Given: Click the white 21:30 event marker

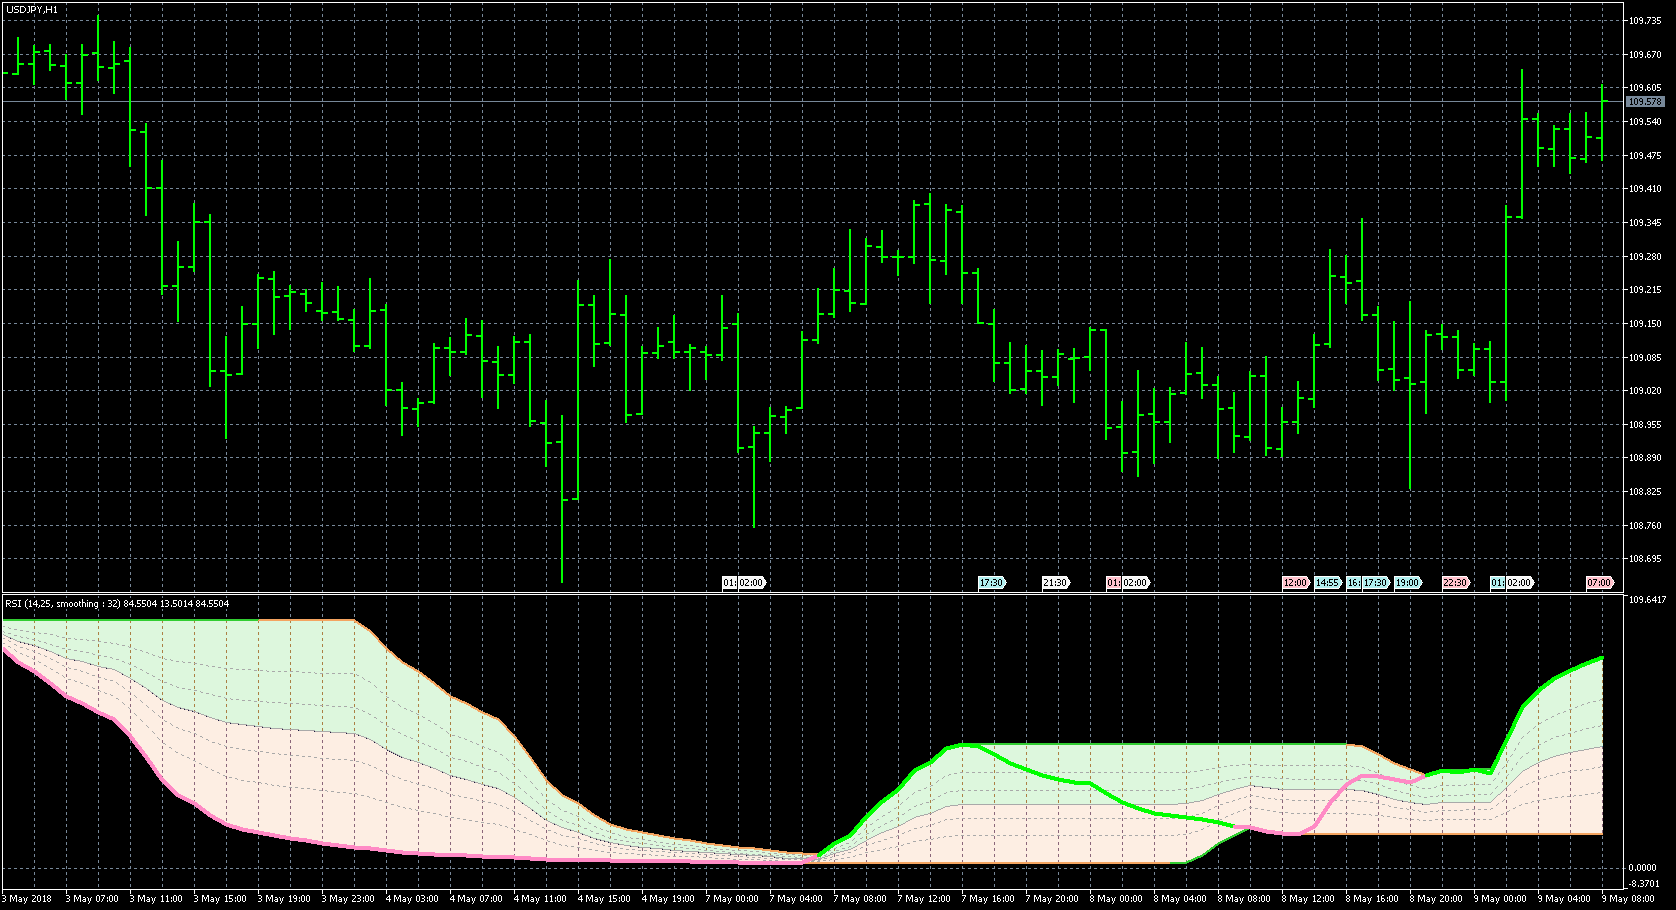Looking at the screenshot, I should pos(1055,583).
